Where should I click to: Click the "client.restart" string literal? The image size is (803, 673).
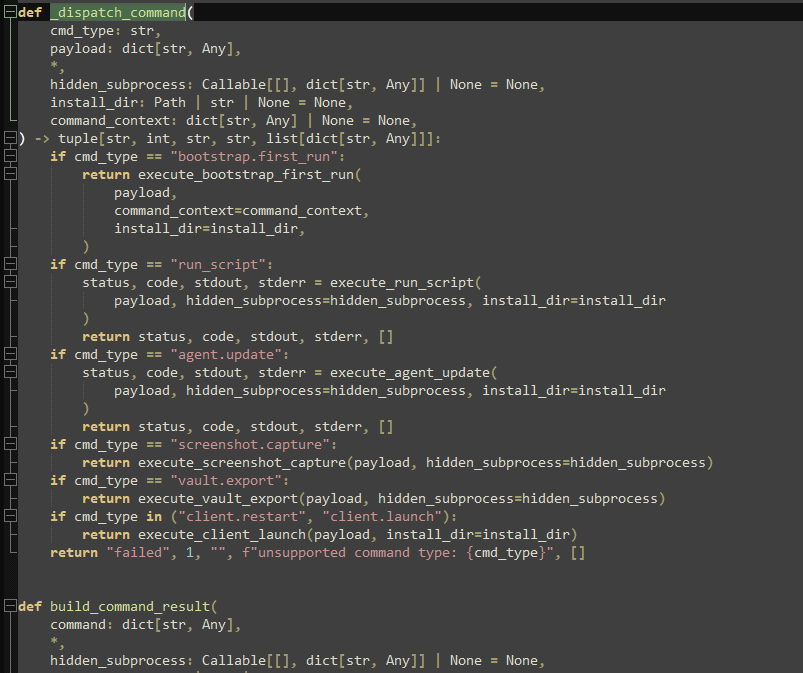tap(242, 516)
